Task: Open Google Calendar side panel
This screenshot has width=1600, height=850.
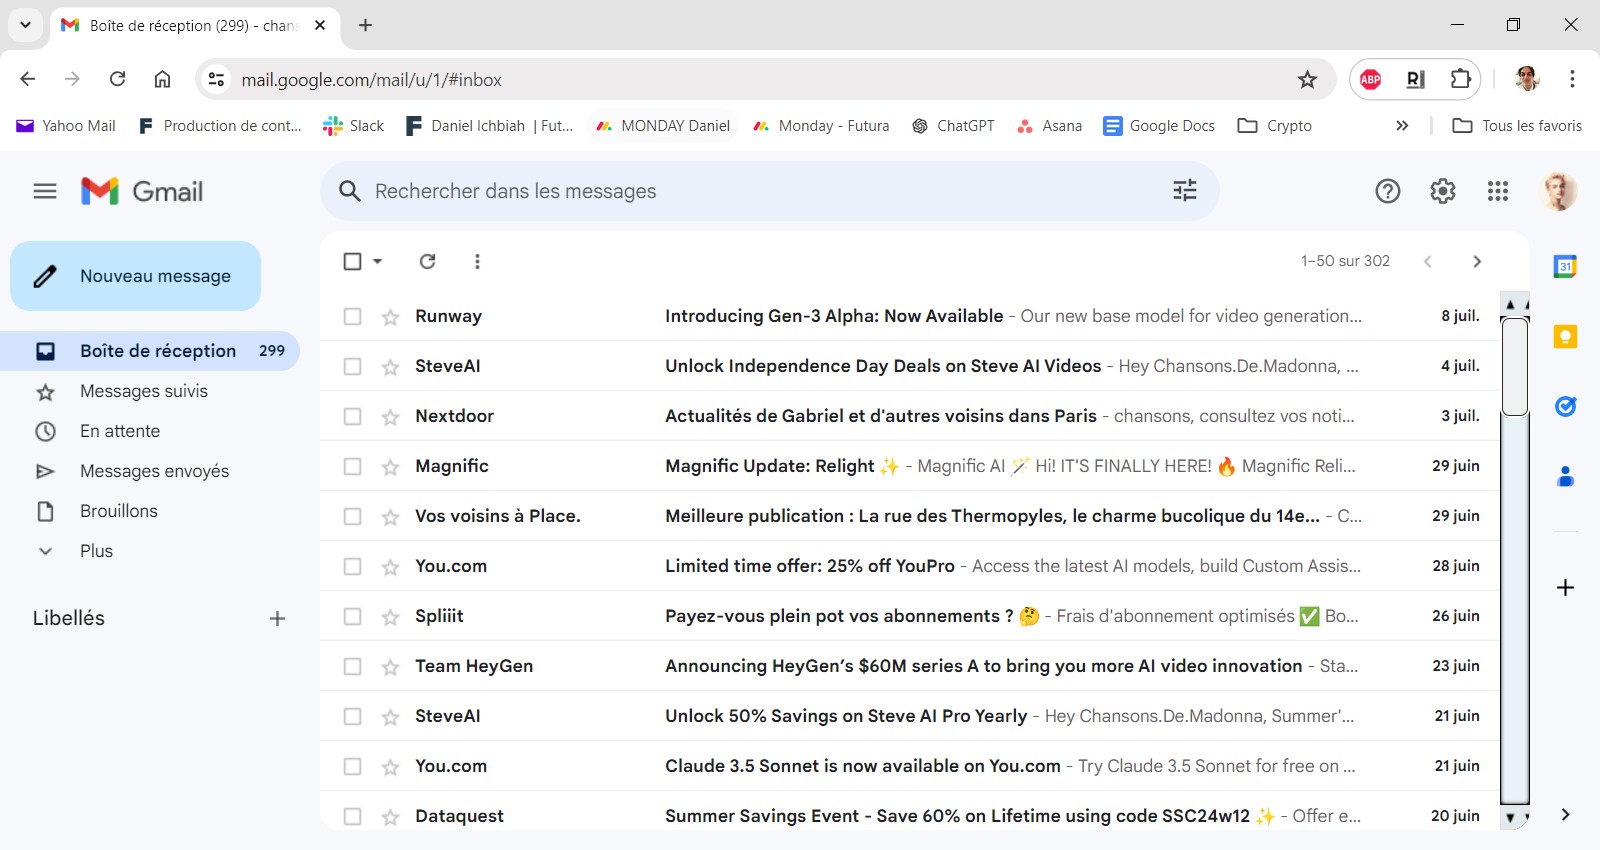Action: click(1565, 266)
